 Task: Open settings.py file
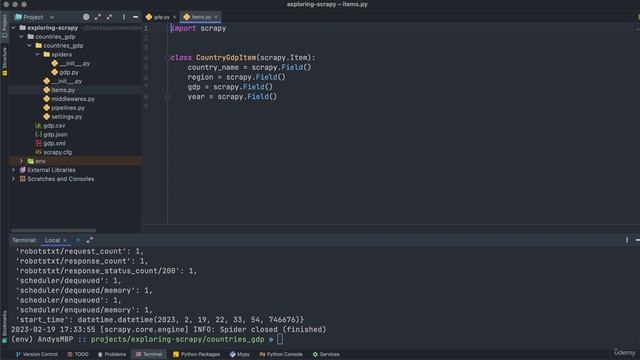[x=67, y=117]
